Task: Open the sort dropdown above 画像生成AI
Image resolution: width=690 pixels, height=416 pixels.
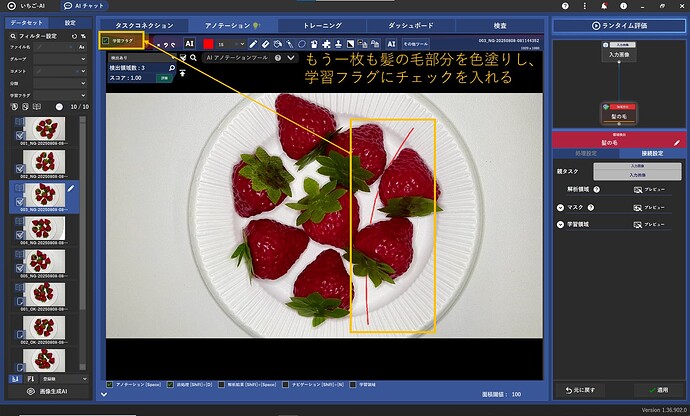Action: (x=64, y=379)
